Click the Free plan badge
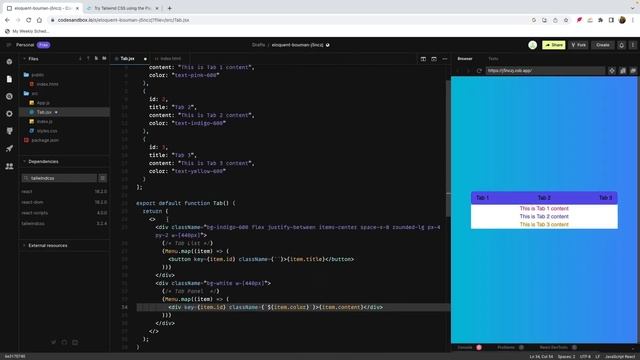The image size is (640, 360). [43, 45]
